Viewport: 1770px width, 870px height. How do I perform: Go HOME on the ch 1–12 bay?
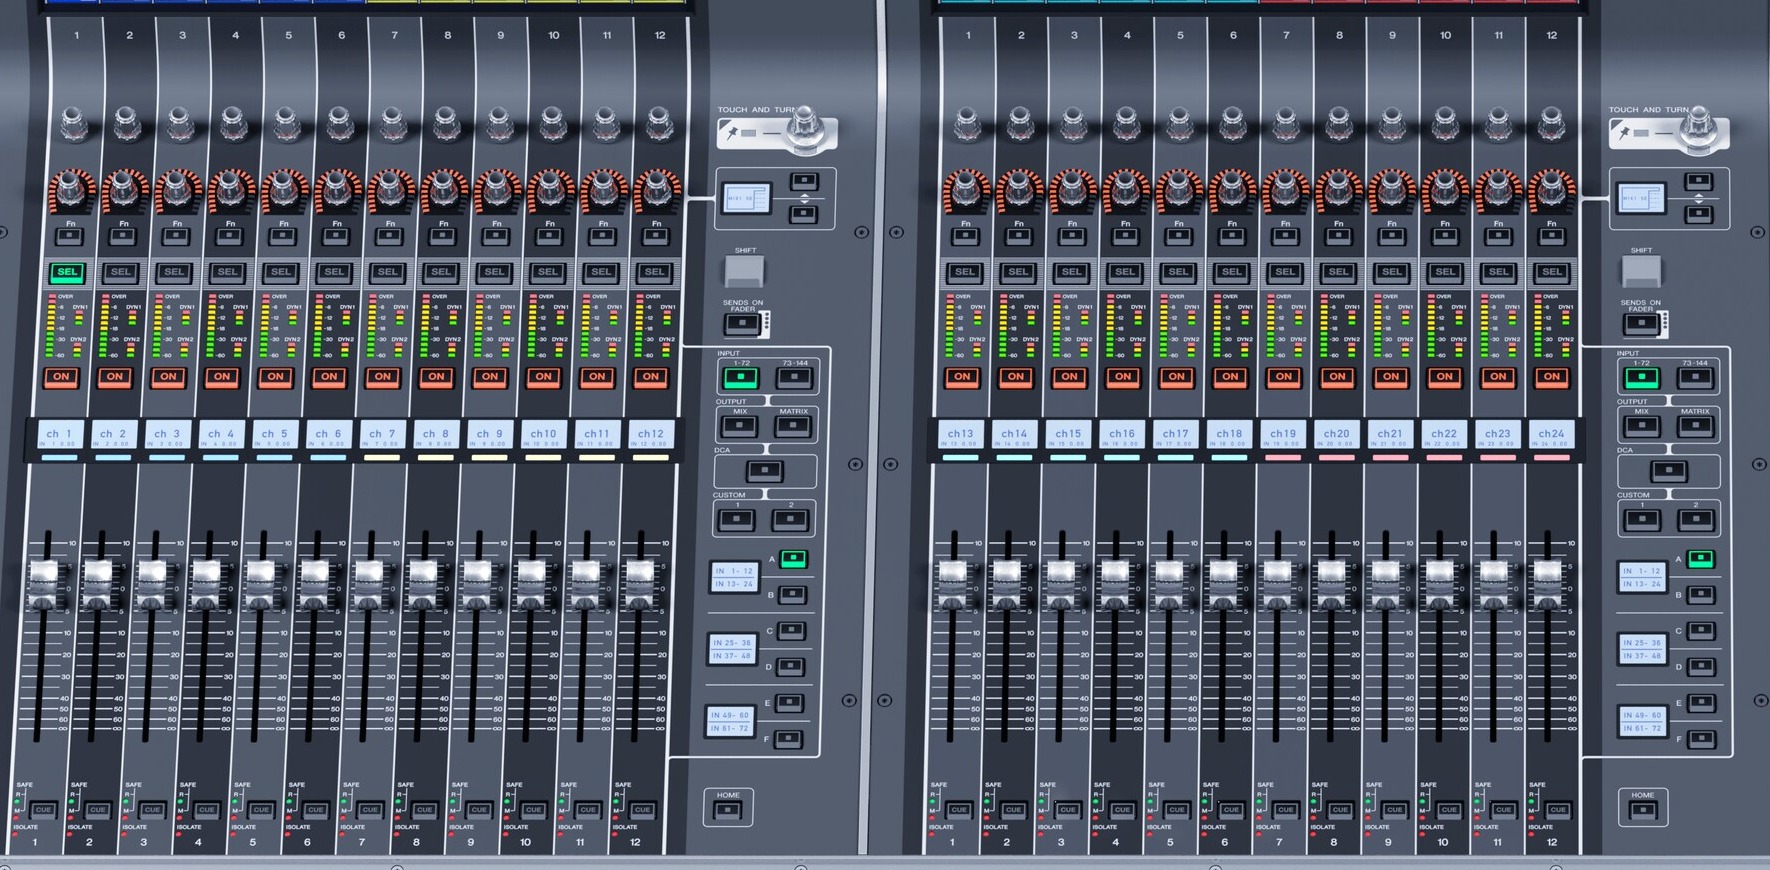coord(728,809)
